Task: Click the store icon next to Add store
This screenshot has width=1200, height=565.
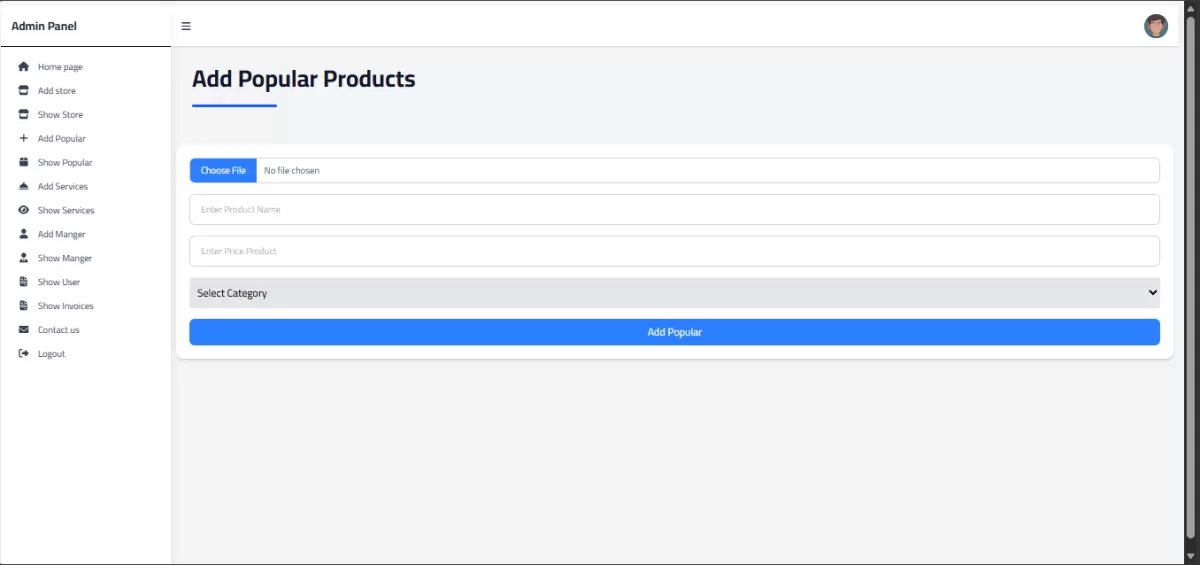Action: click(24, 91)
